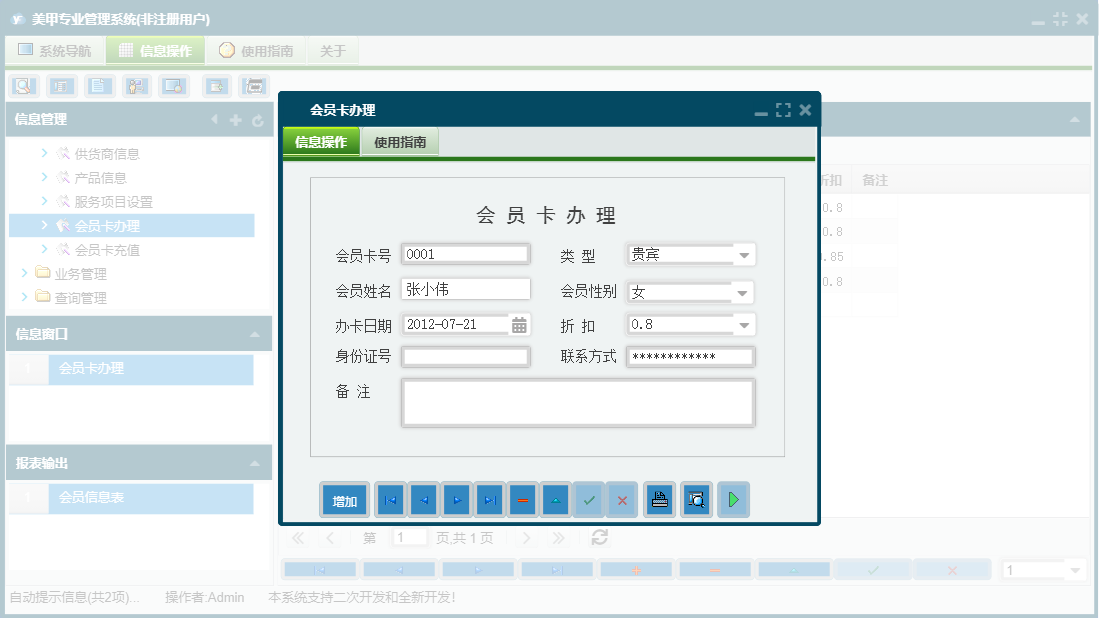Select the magnifier search icon in the top toolbar

[x=21, y=86]
